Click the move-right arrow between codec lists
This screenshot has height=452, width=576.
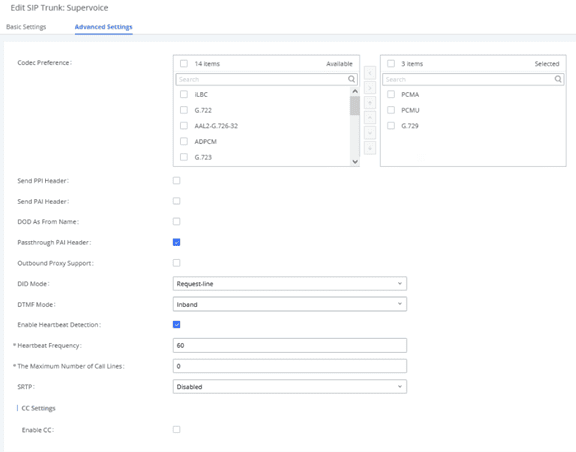370,88
